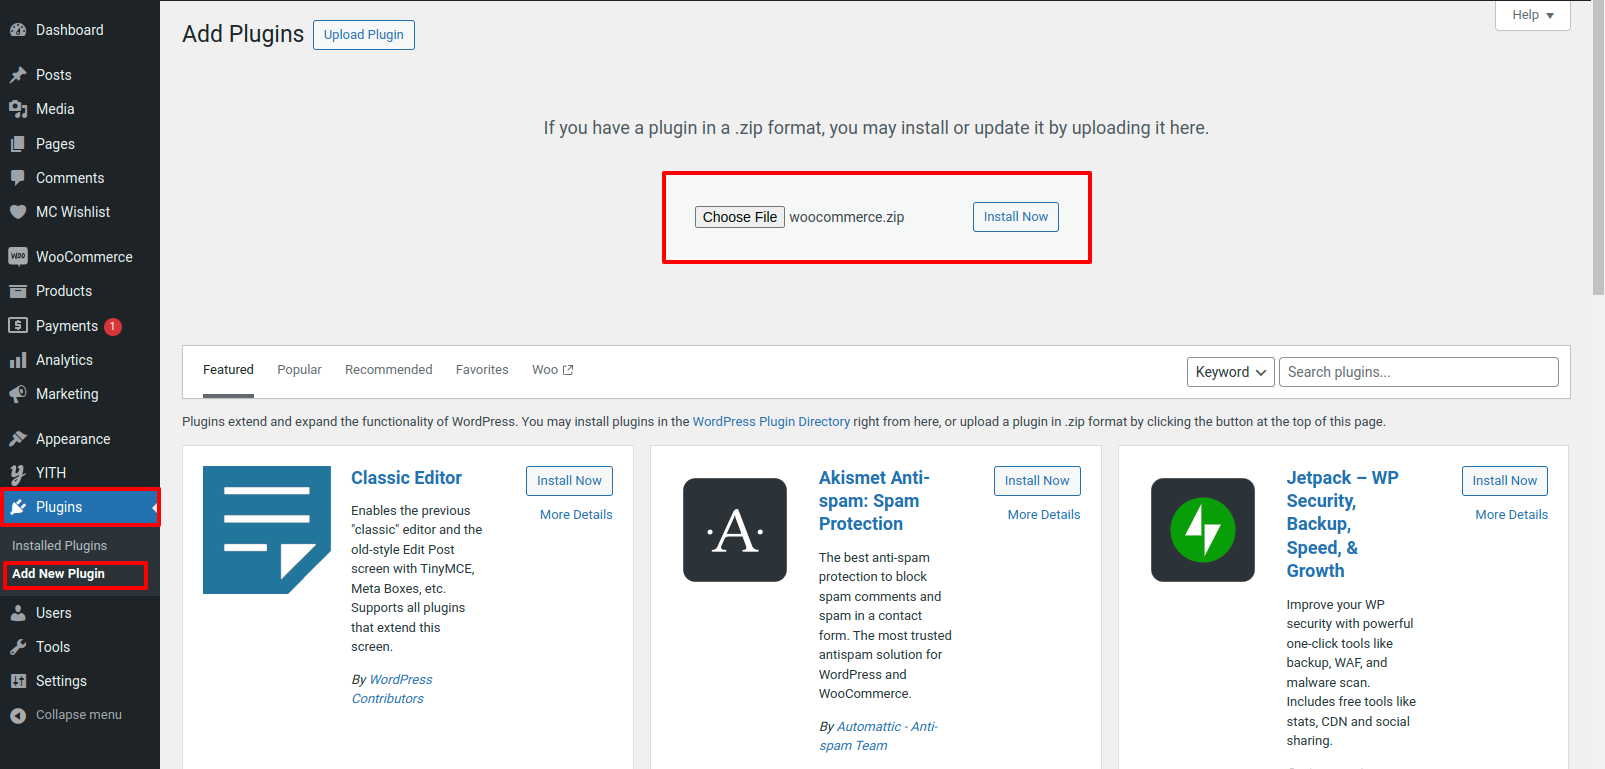Click the Media icon in sidebar

click(x=18, y=109)
